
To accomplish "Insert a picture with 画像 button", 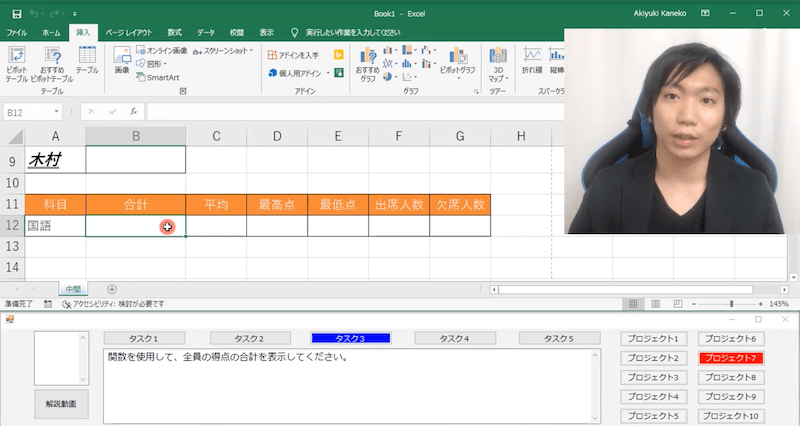I will 122,60.
